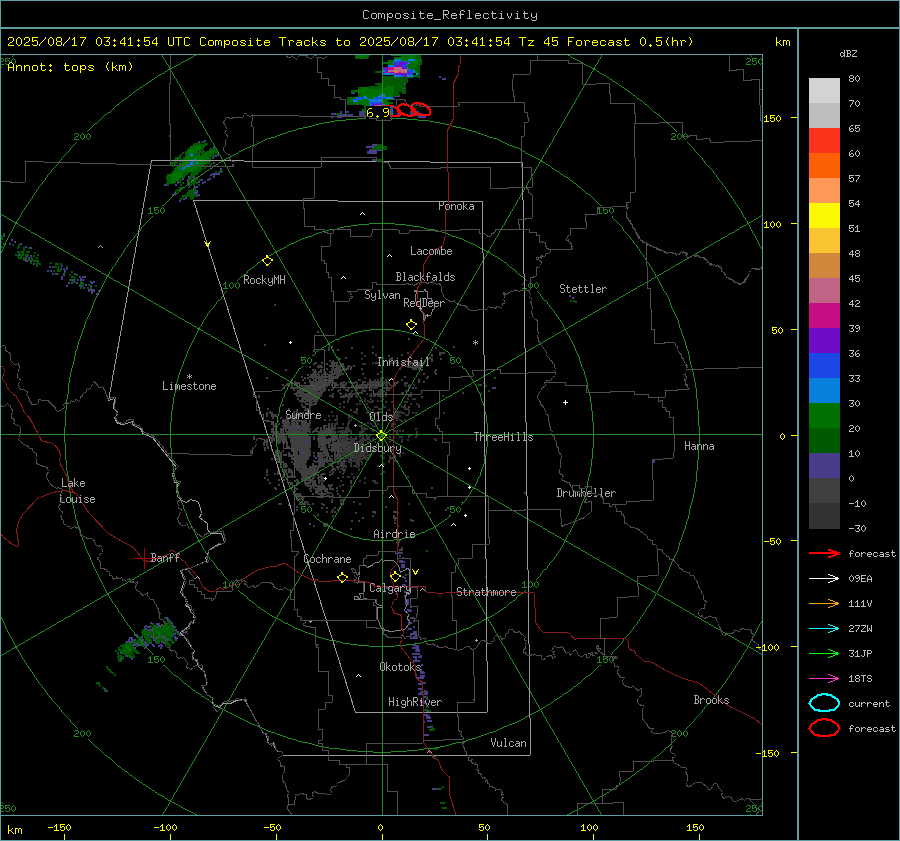
Task: Click the yellow diamond marker above Calgary
Action: [x=395, y=576]
